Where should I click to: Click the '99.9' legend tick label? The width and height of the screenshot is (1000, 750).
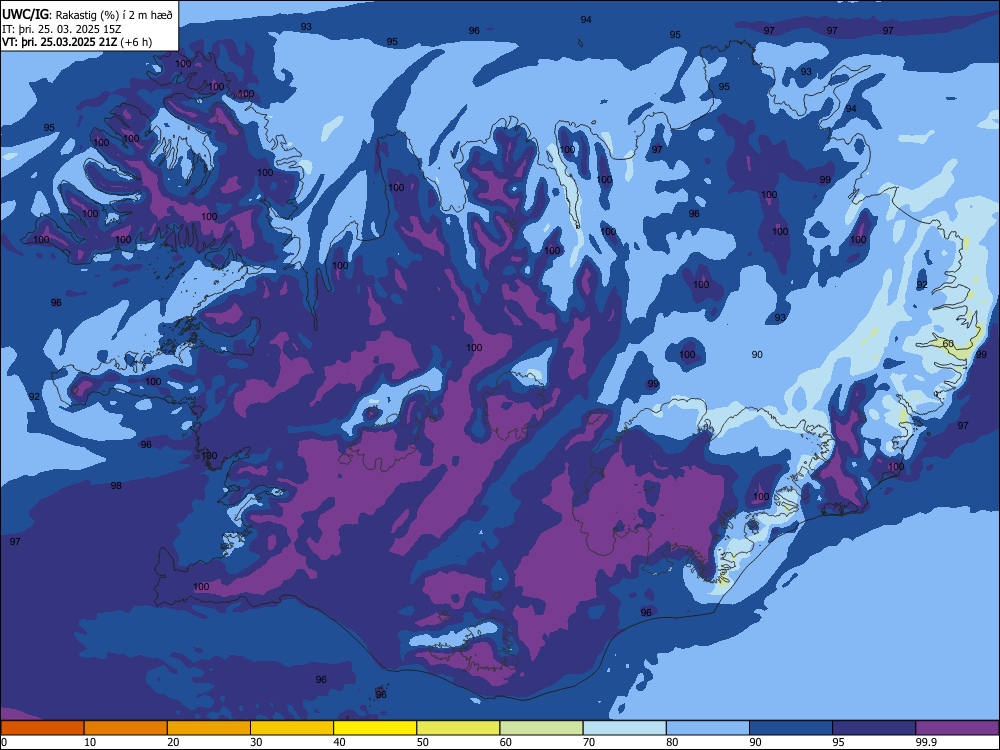(x=925, y=742)
